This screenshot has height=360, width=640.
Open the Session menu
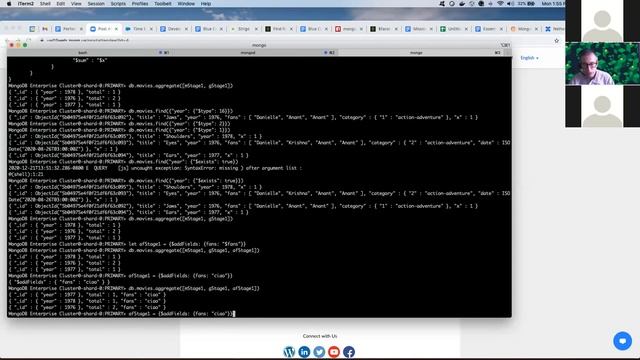click(x=96, y=4)
